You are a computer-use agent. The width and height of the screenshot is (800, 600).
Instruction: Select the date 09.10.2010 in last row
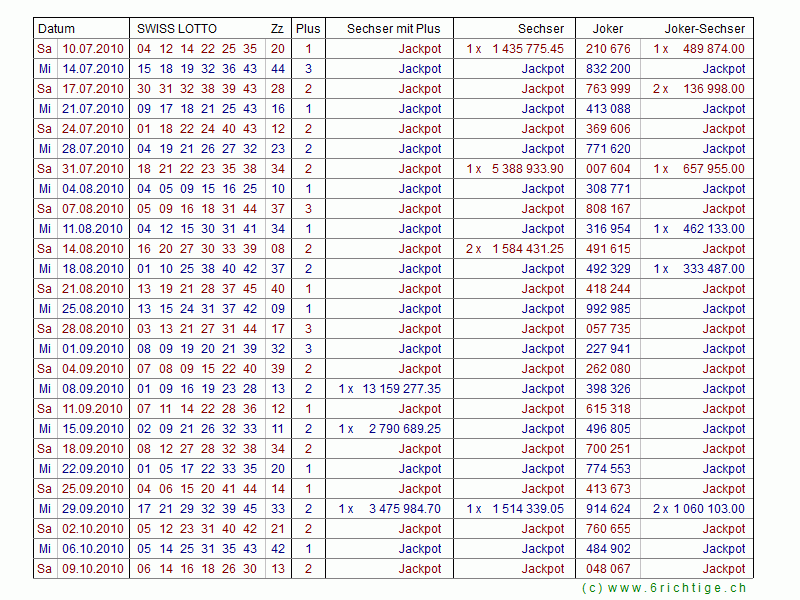pyautogui.click(x=93, y=569)
